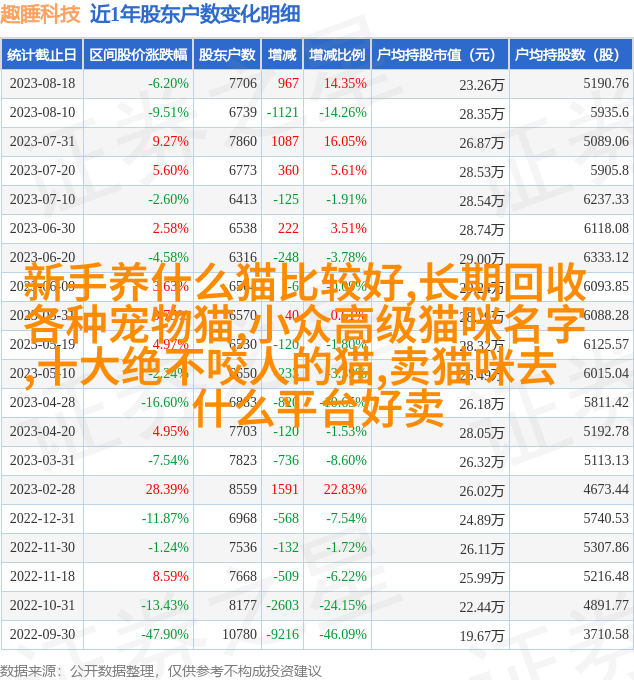Click the average shares value 6237.33
The image size is (634, 680).
[x=606, y=199]
